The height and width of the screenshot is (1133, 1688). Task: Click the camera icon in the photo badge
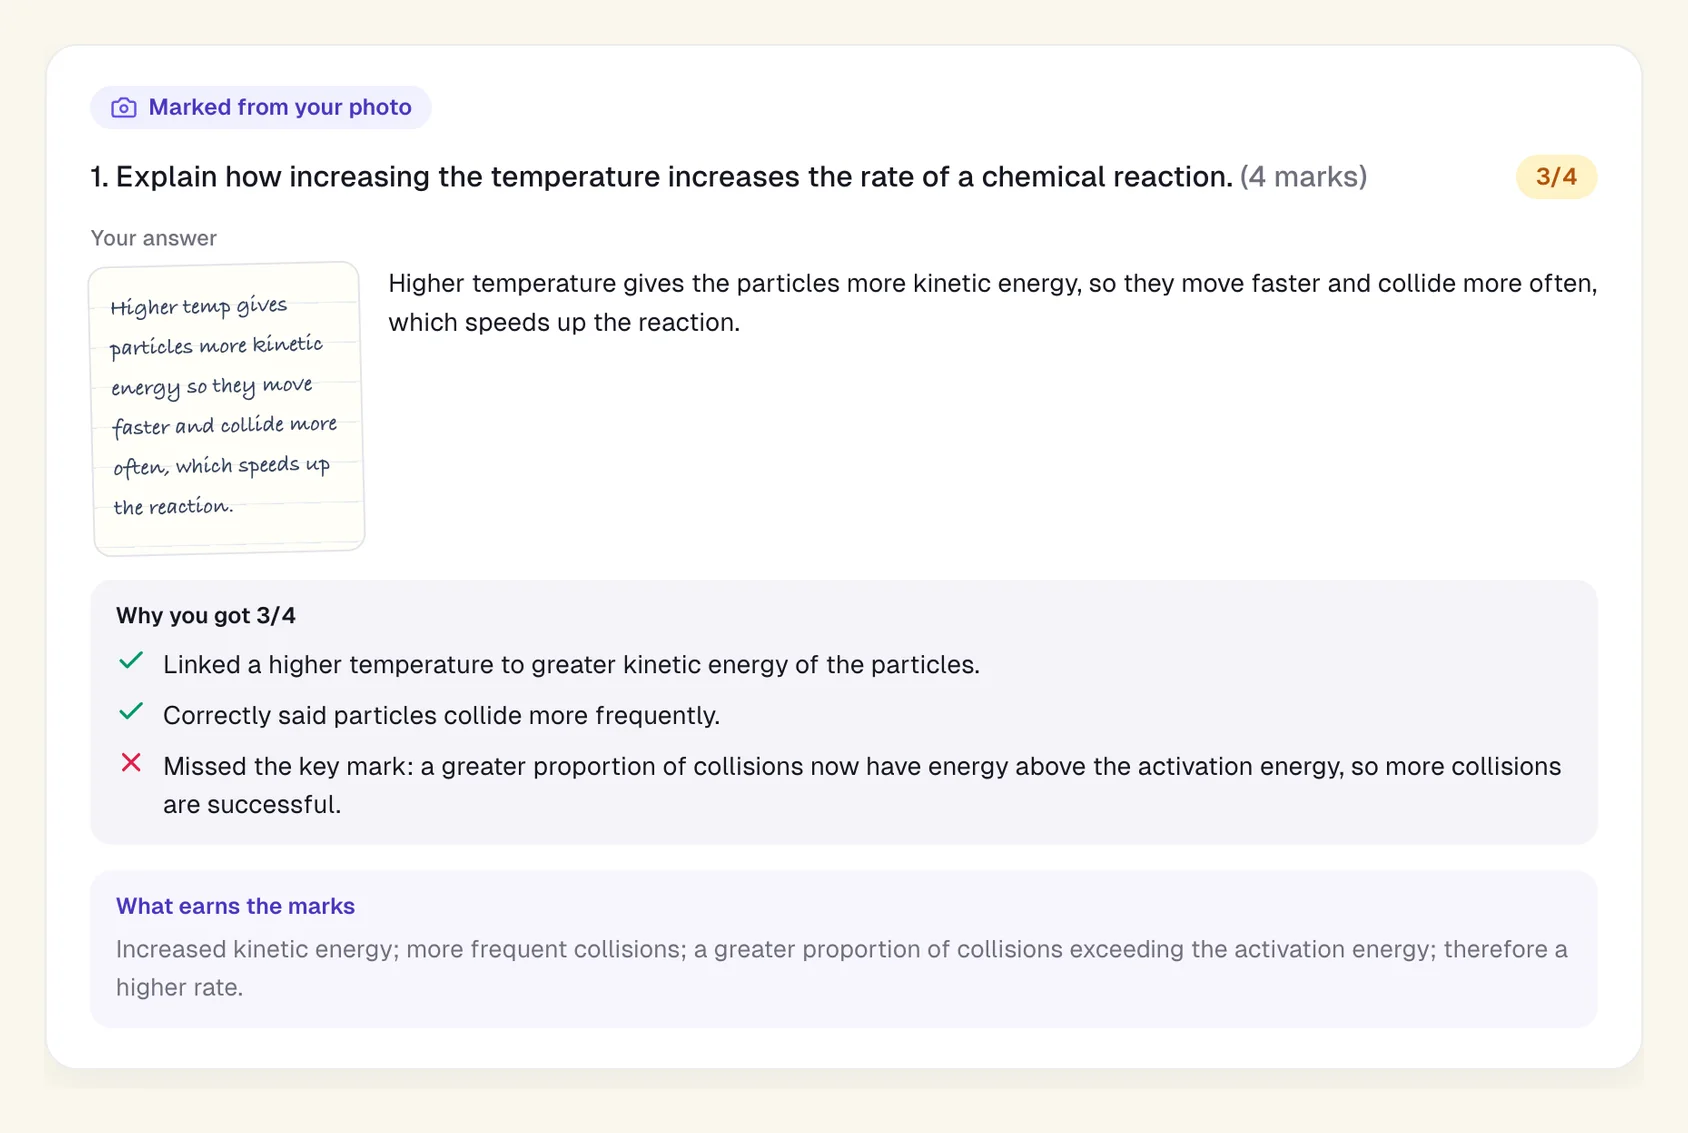[x=124, y=107]
